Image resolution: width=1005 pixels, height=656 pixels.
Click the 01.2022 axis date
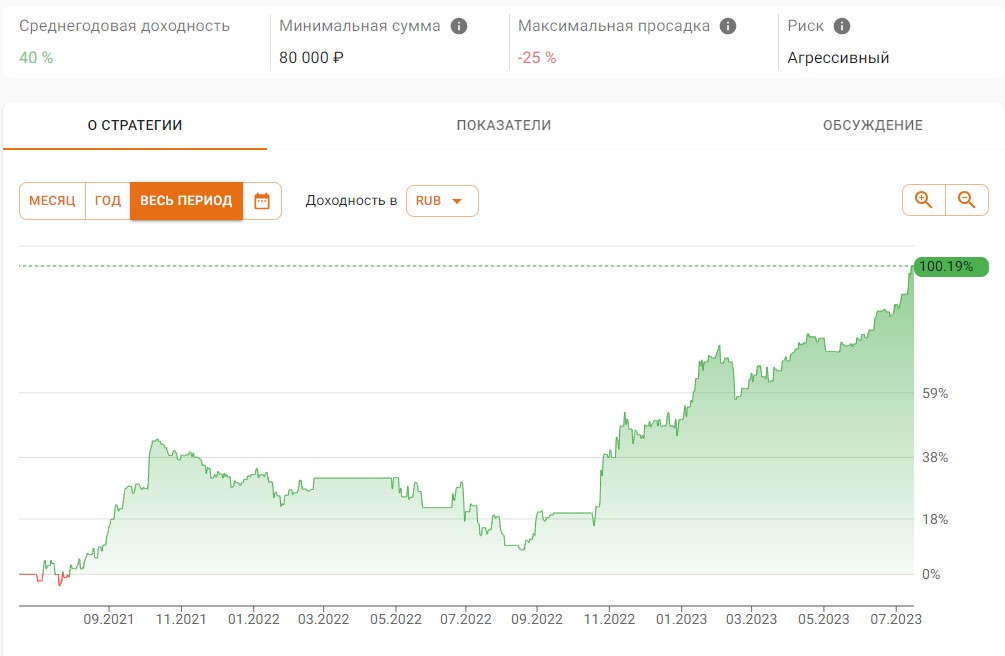click(254, 619)
